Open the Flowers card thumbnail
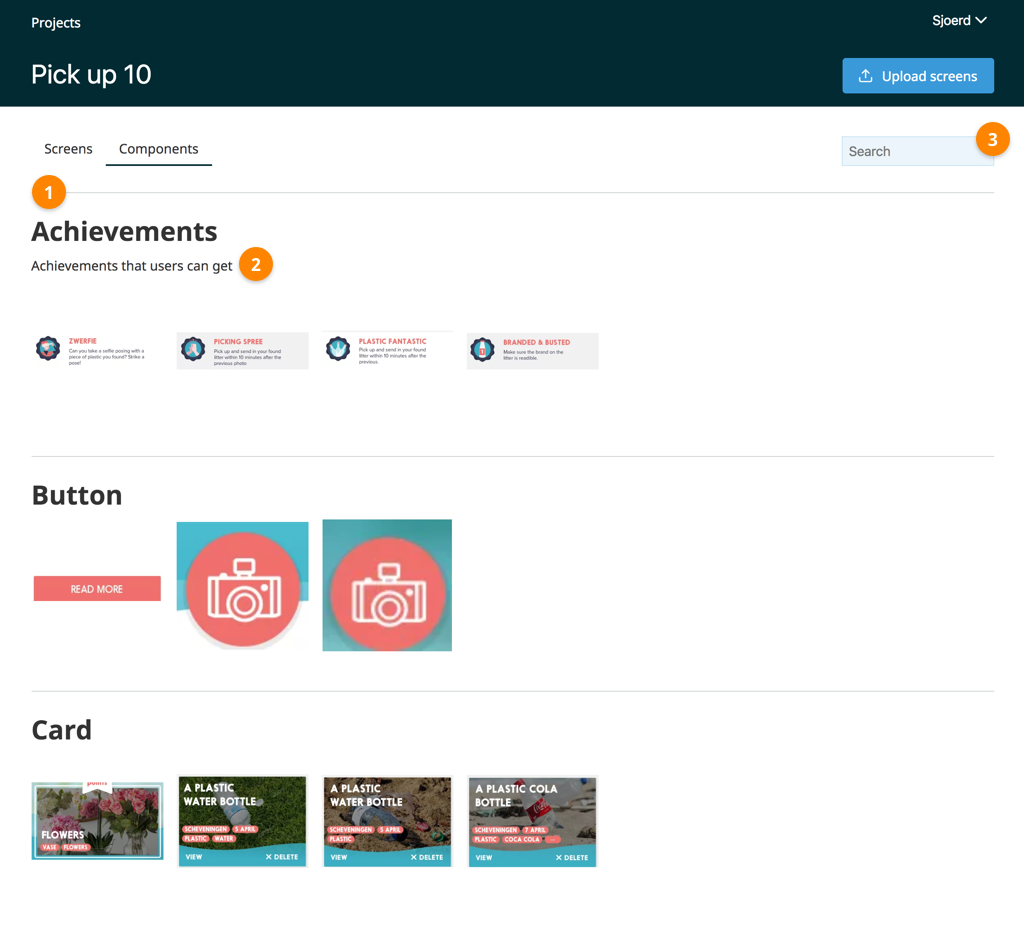Viewport: 1024px width, 930px height. pos(97,821)
